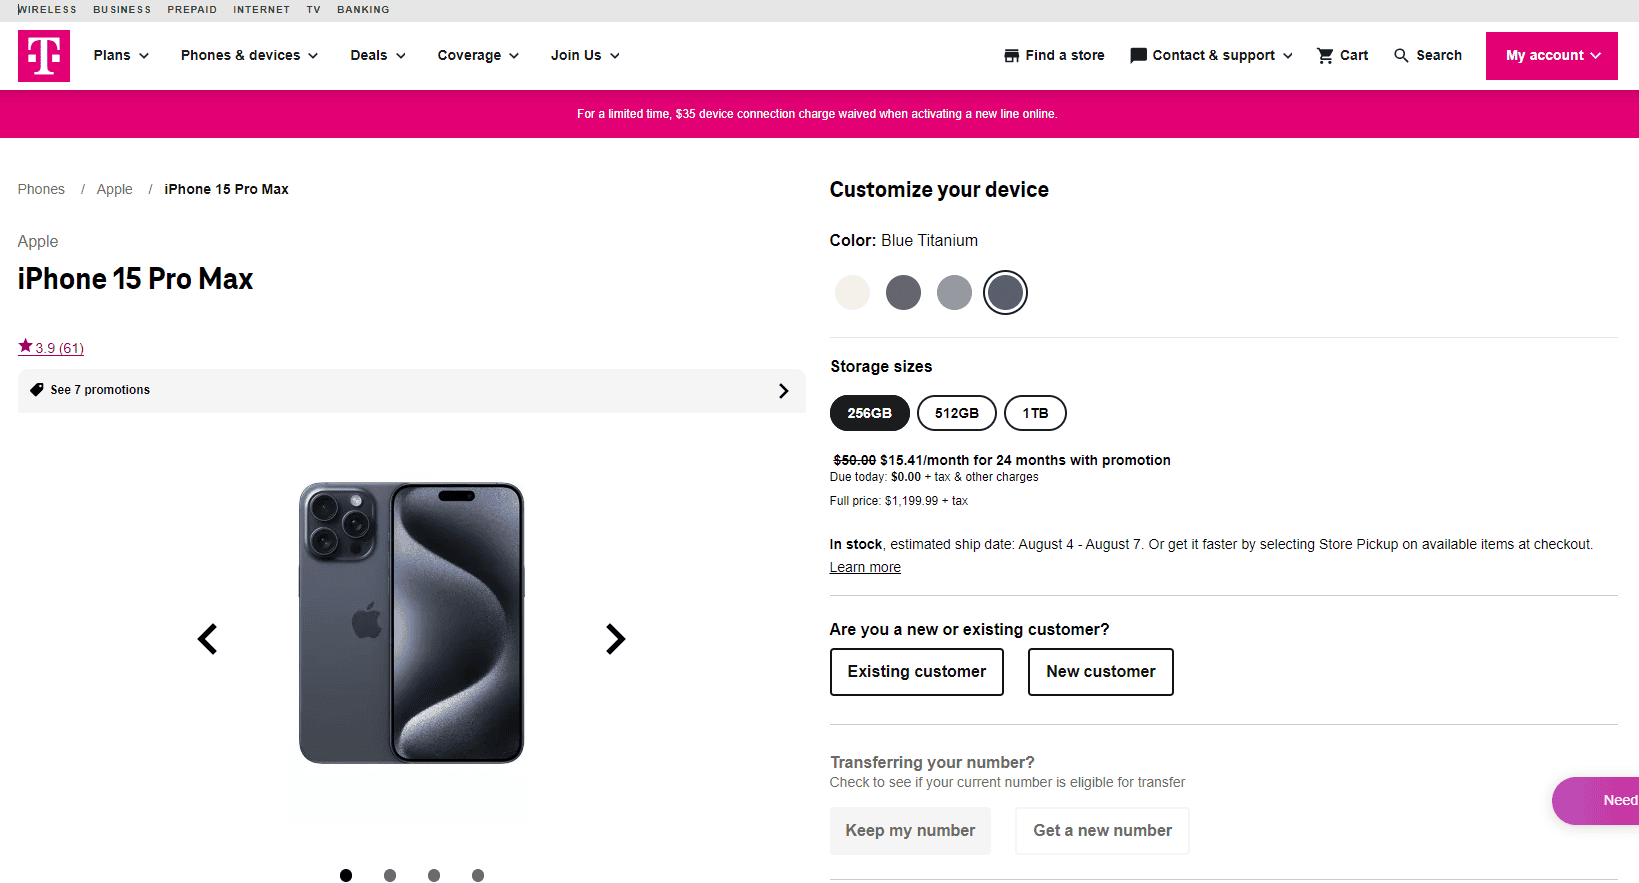Open the My account dropdown
This screenshot has width=1639, height=883.
coord(1551,56)
